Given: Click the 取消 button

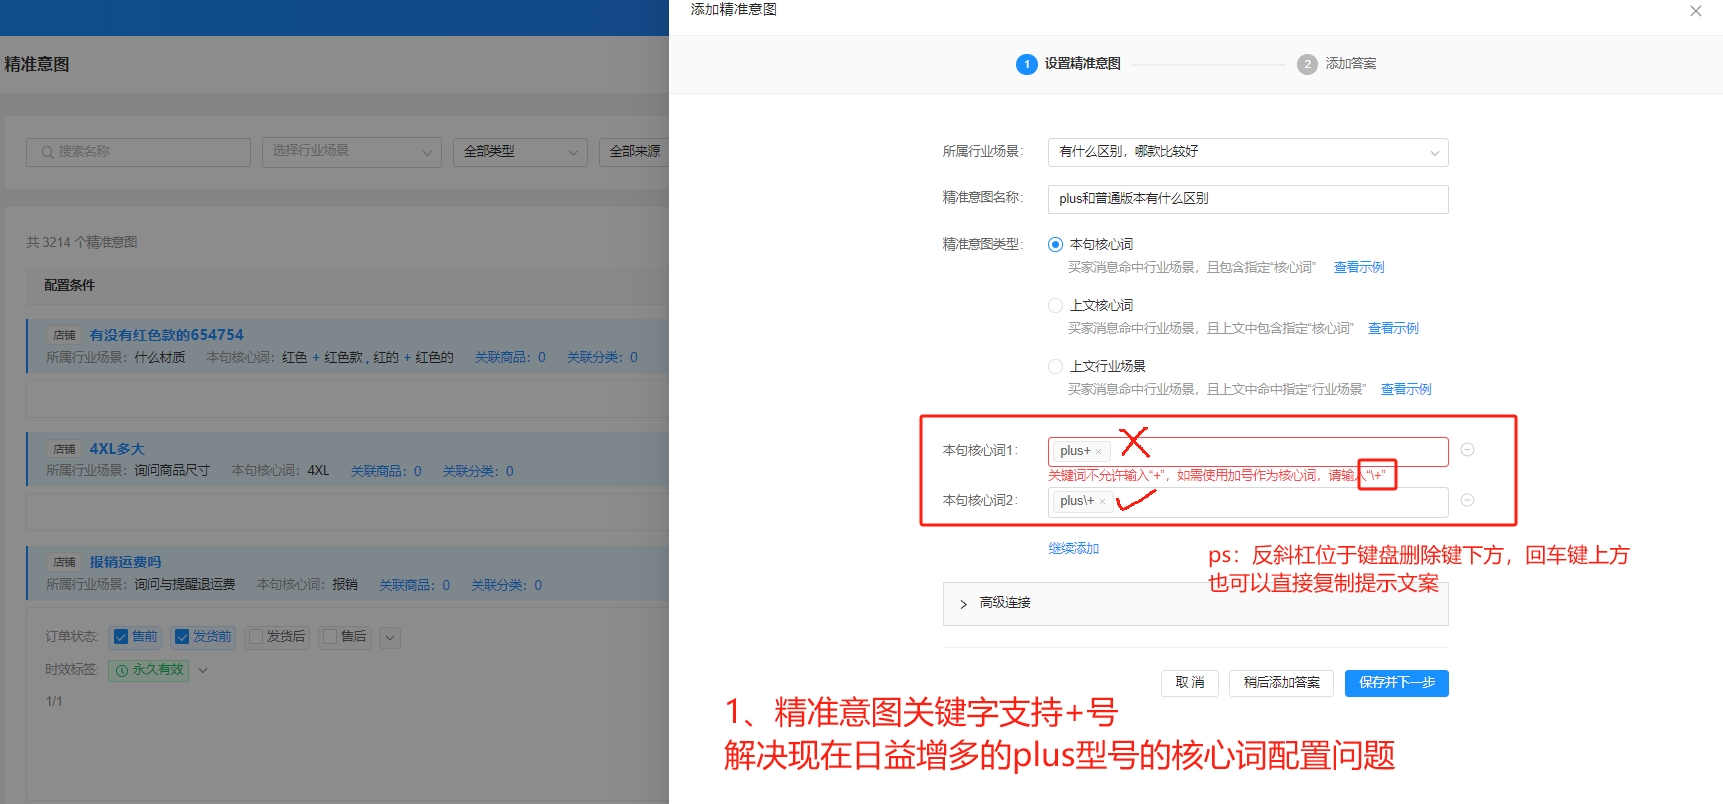Looking at the screenshot, I should pyautogui.click(x=1190, y=683).
